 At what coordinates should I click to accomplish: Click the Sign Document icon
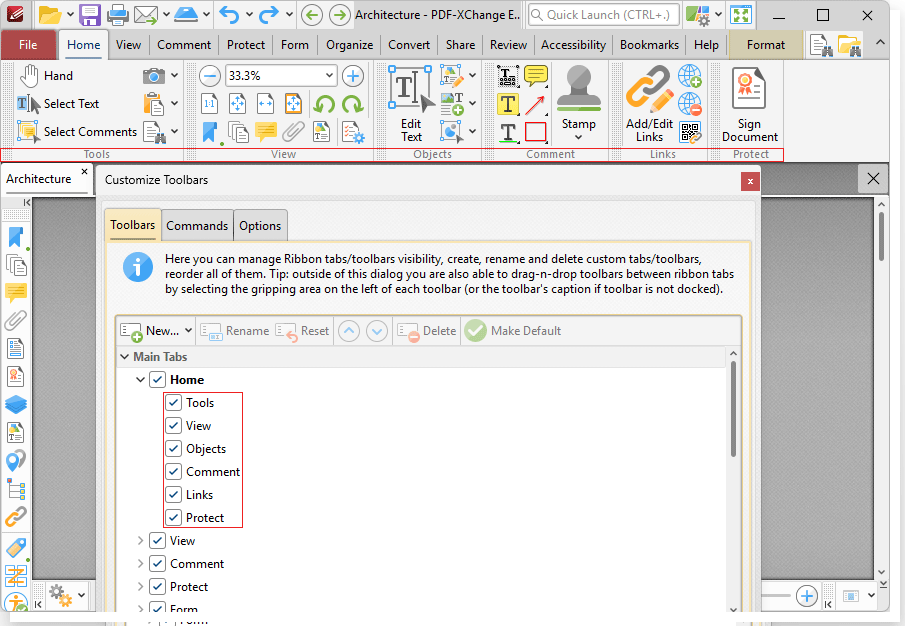749,104
